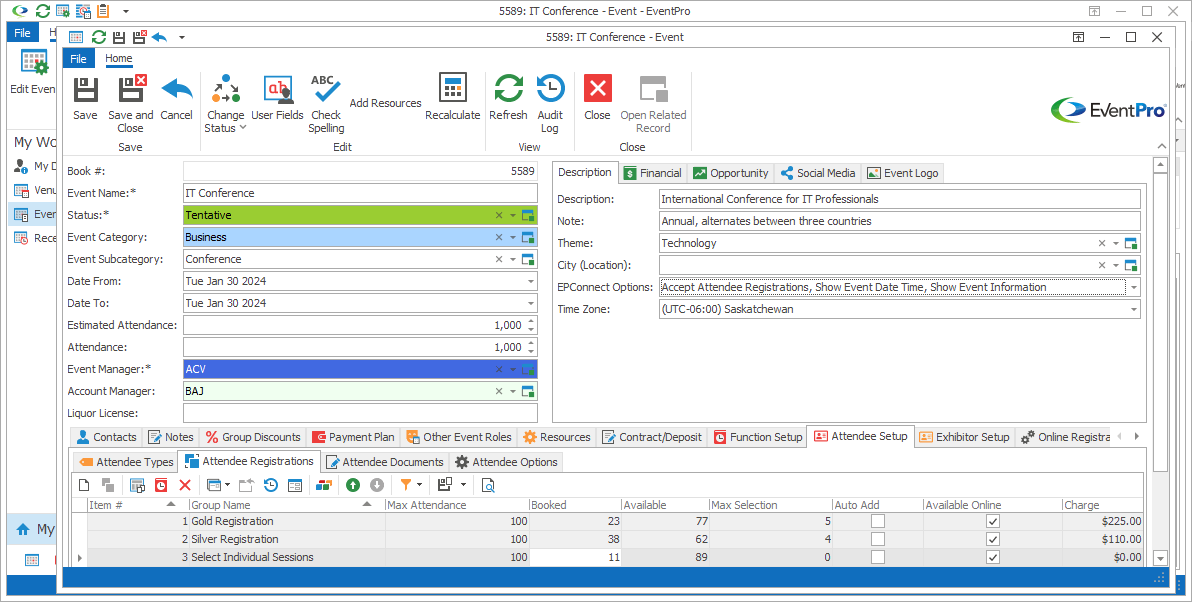Clear the Event Manager field with X
Viewport: 1192px width, 602px height.
[x=499, y=369]
